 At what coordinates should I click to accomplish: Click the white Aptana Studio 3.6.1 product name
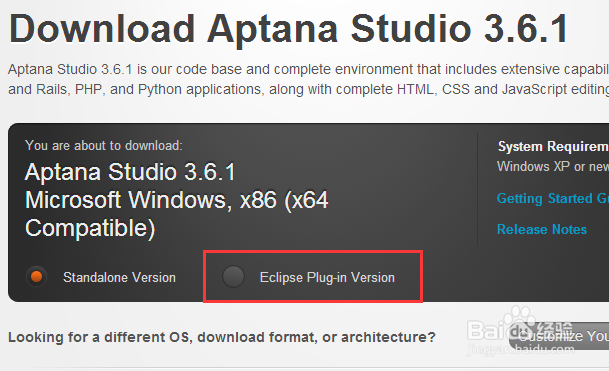pos(130,172)
